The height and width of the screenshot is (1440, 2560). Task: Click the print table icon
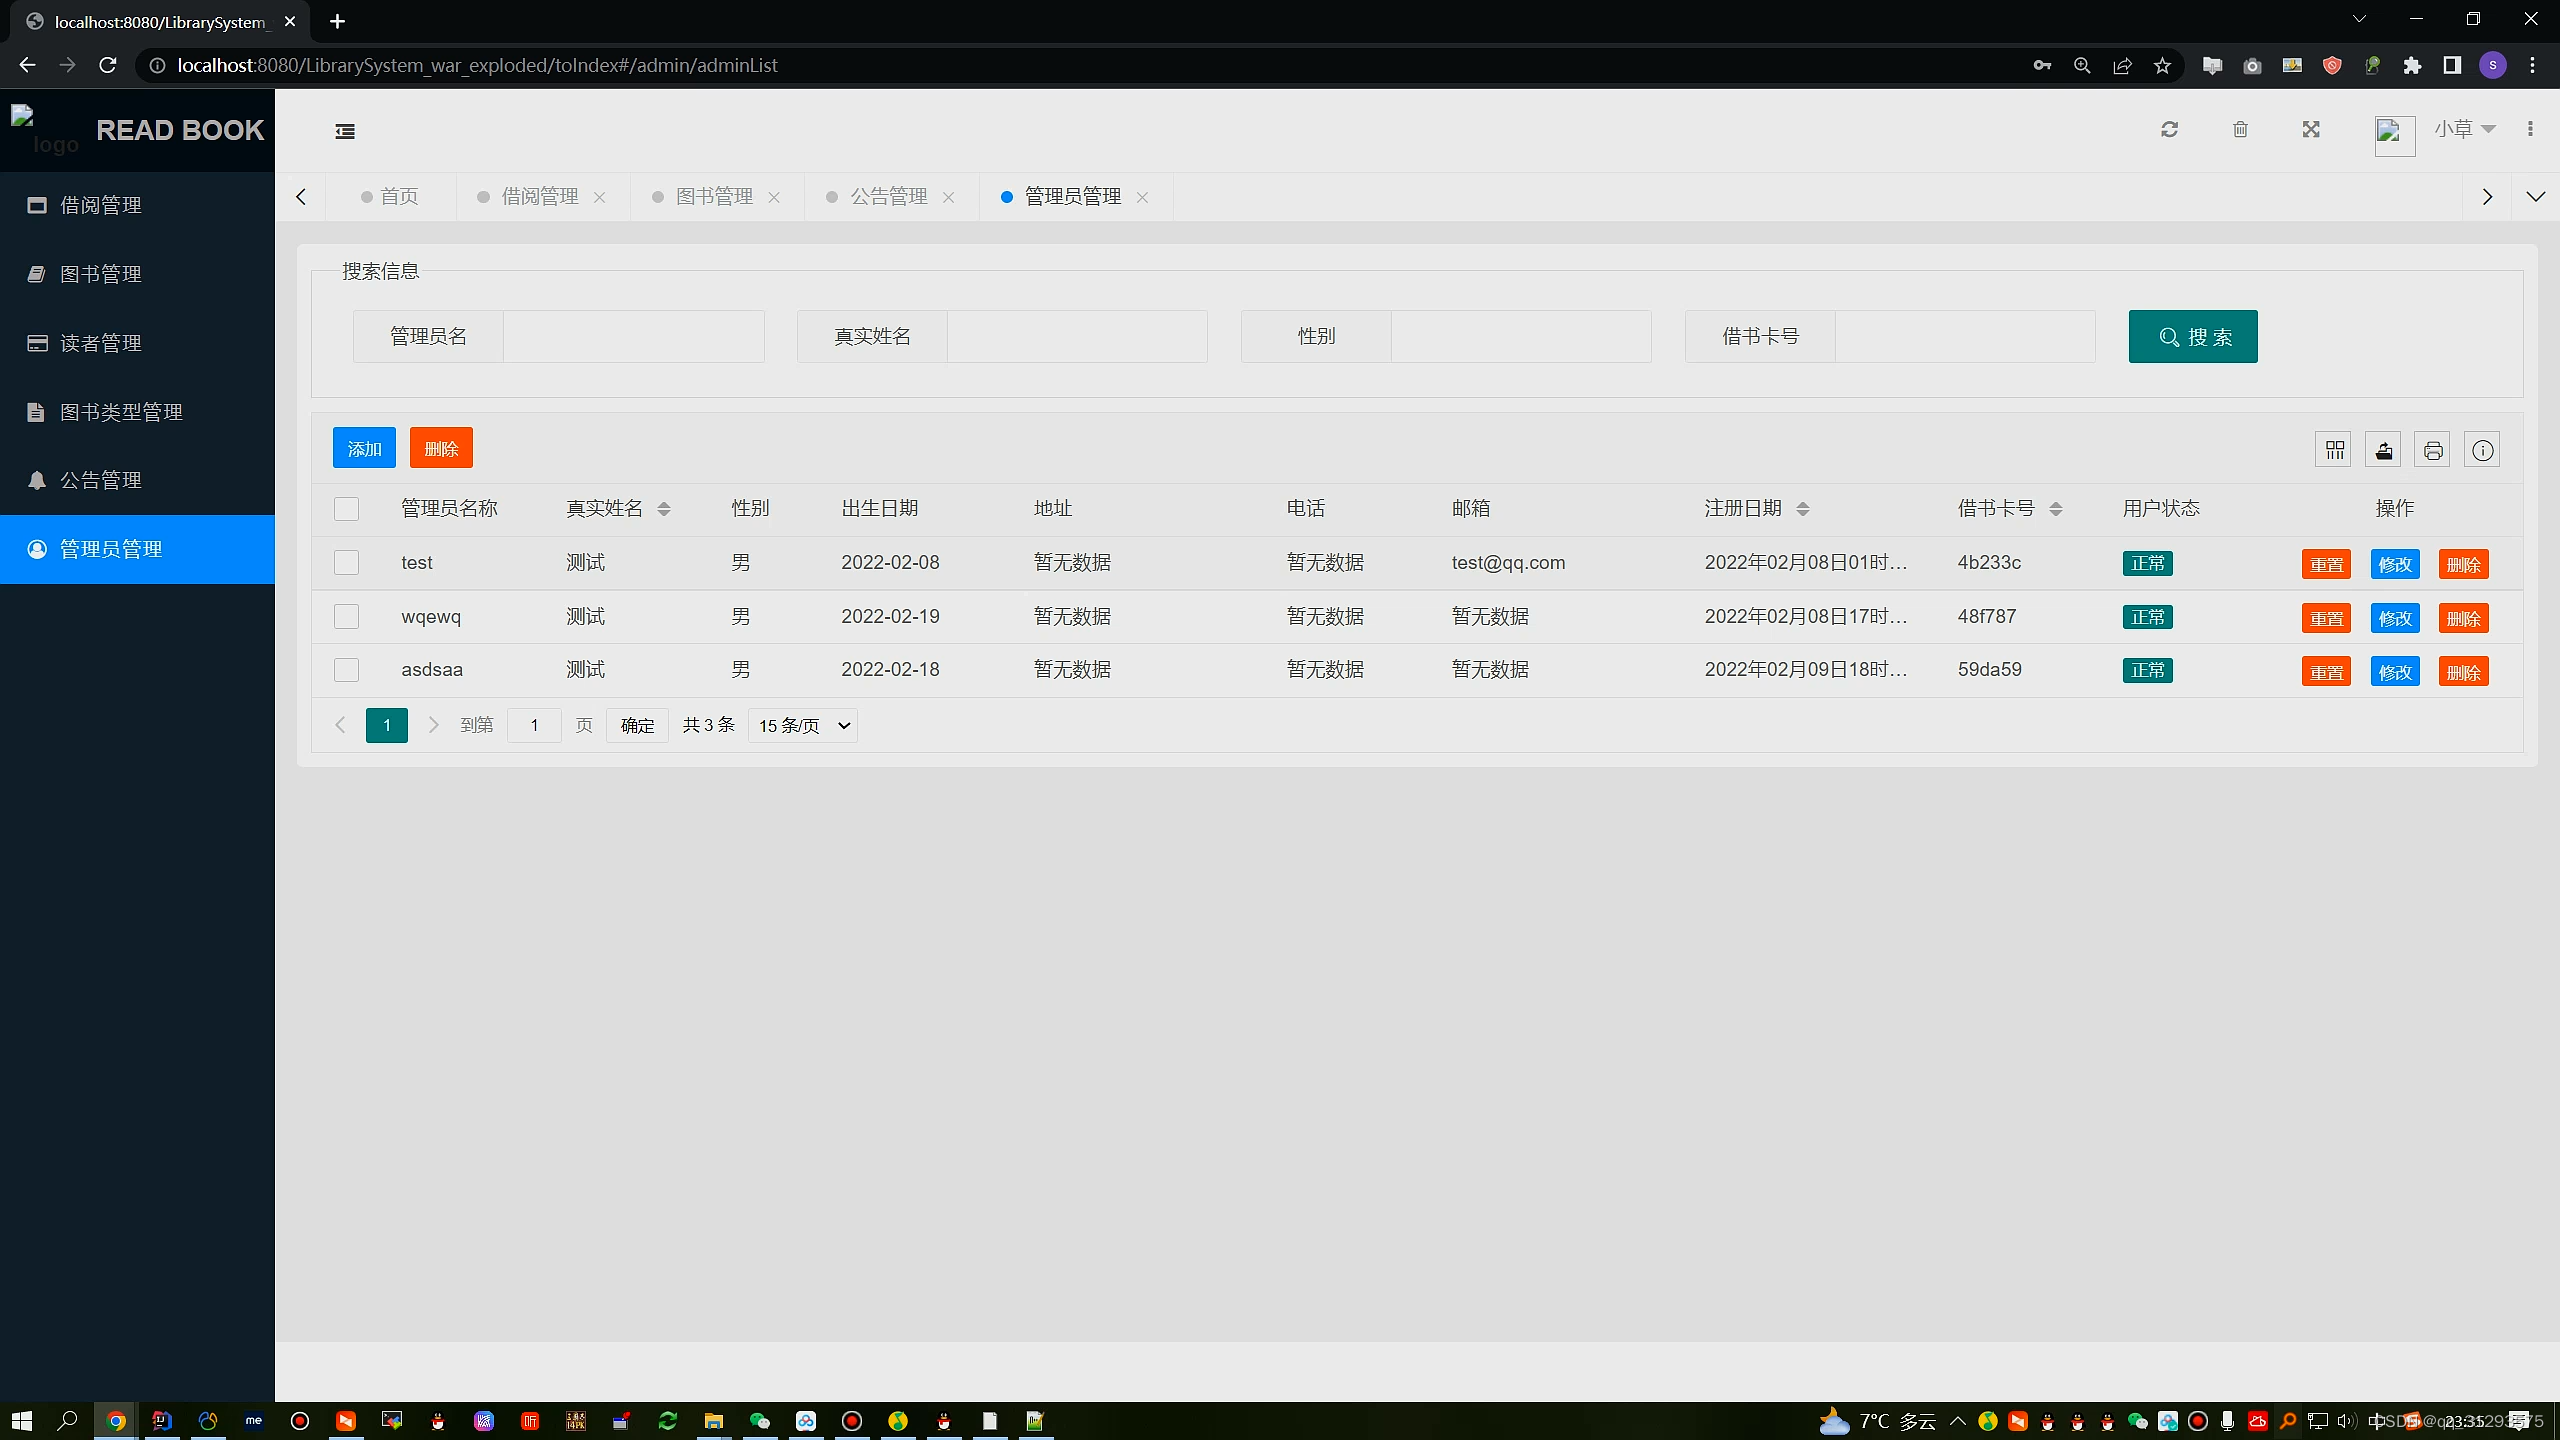click(2433, 450)
